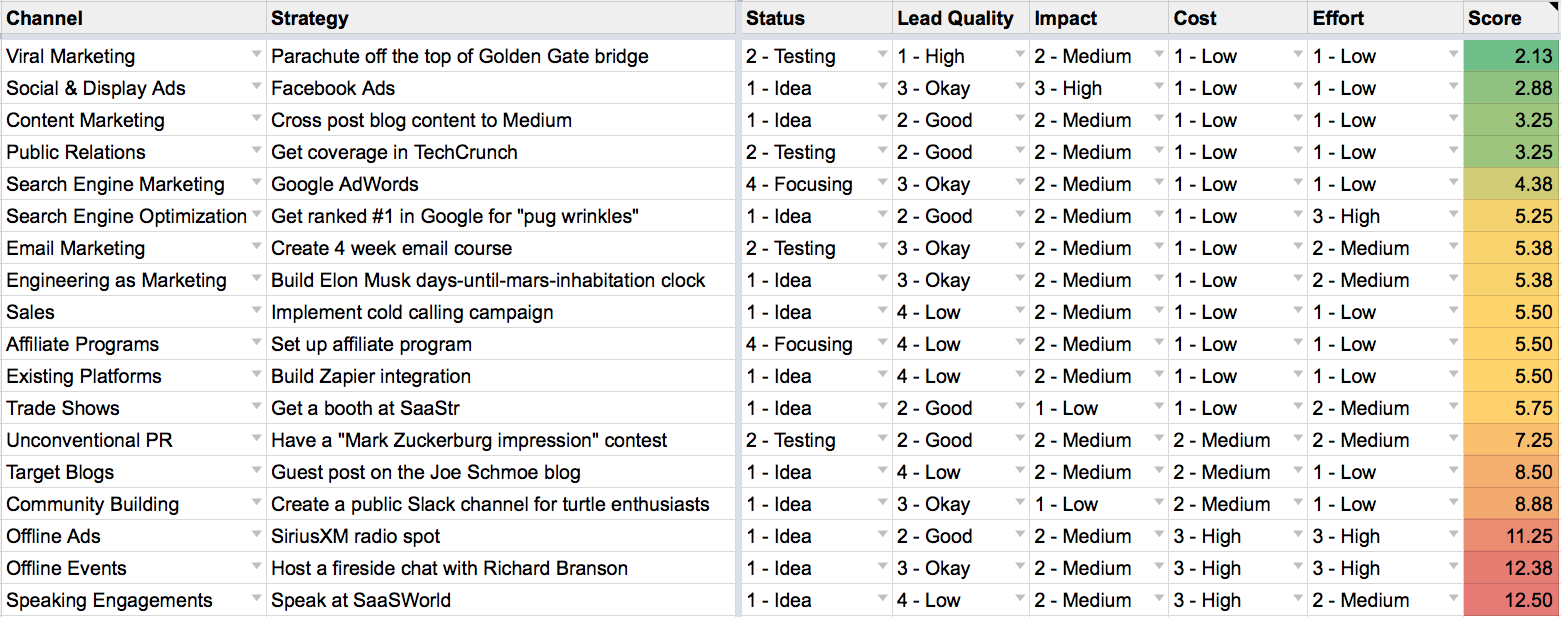
Task: Expand Effort dropdown in pug wrinkles SEO row
Action: click(x=1453, y=215)
